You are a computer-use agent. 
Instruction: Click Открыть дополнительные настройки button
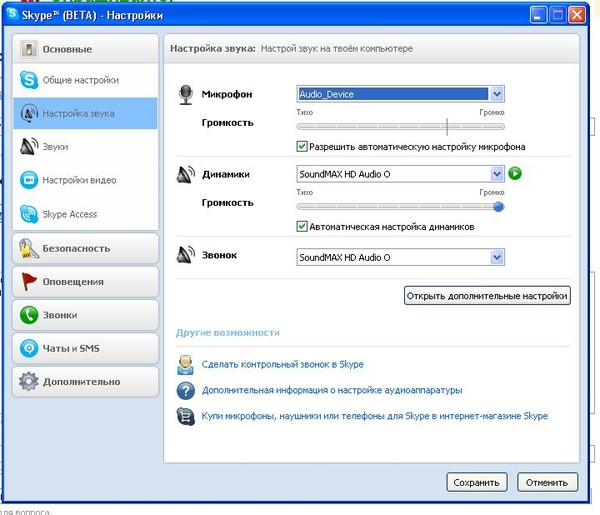[x=487, y=296]
